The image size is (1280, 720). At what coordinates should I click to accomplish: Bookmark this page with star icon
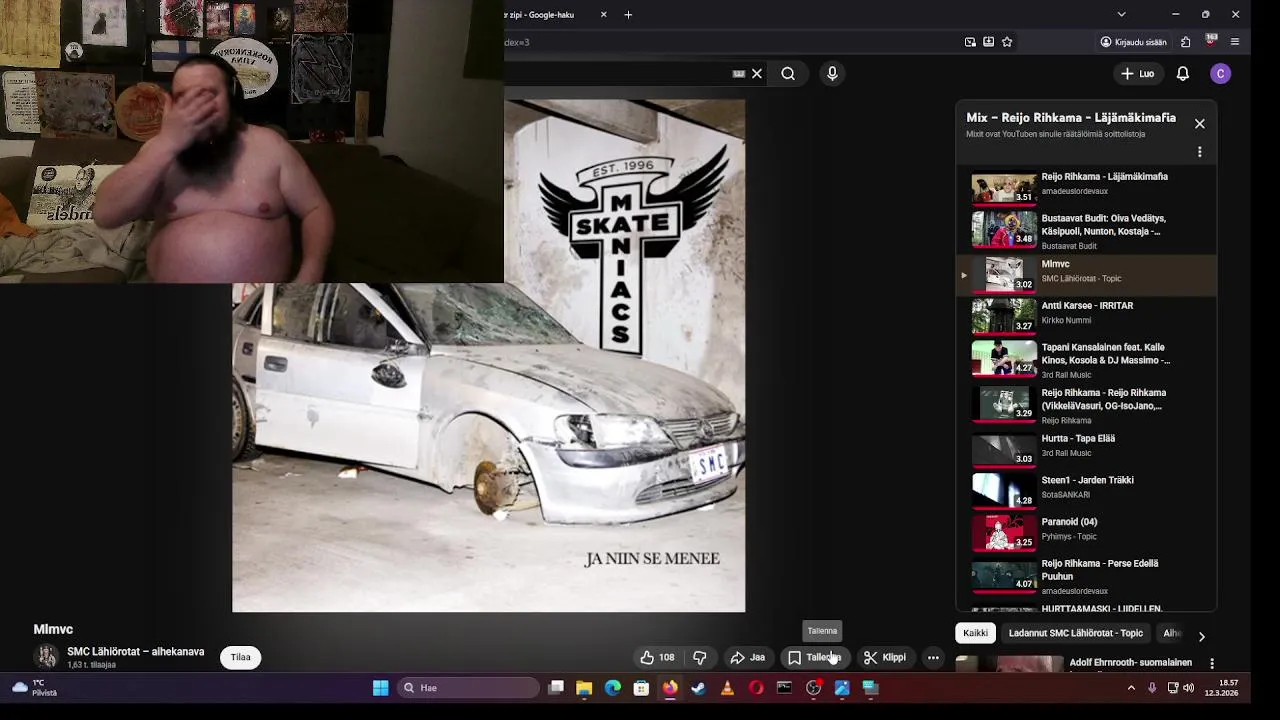click(1007, 42)
